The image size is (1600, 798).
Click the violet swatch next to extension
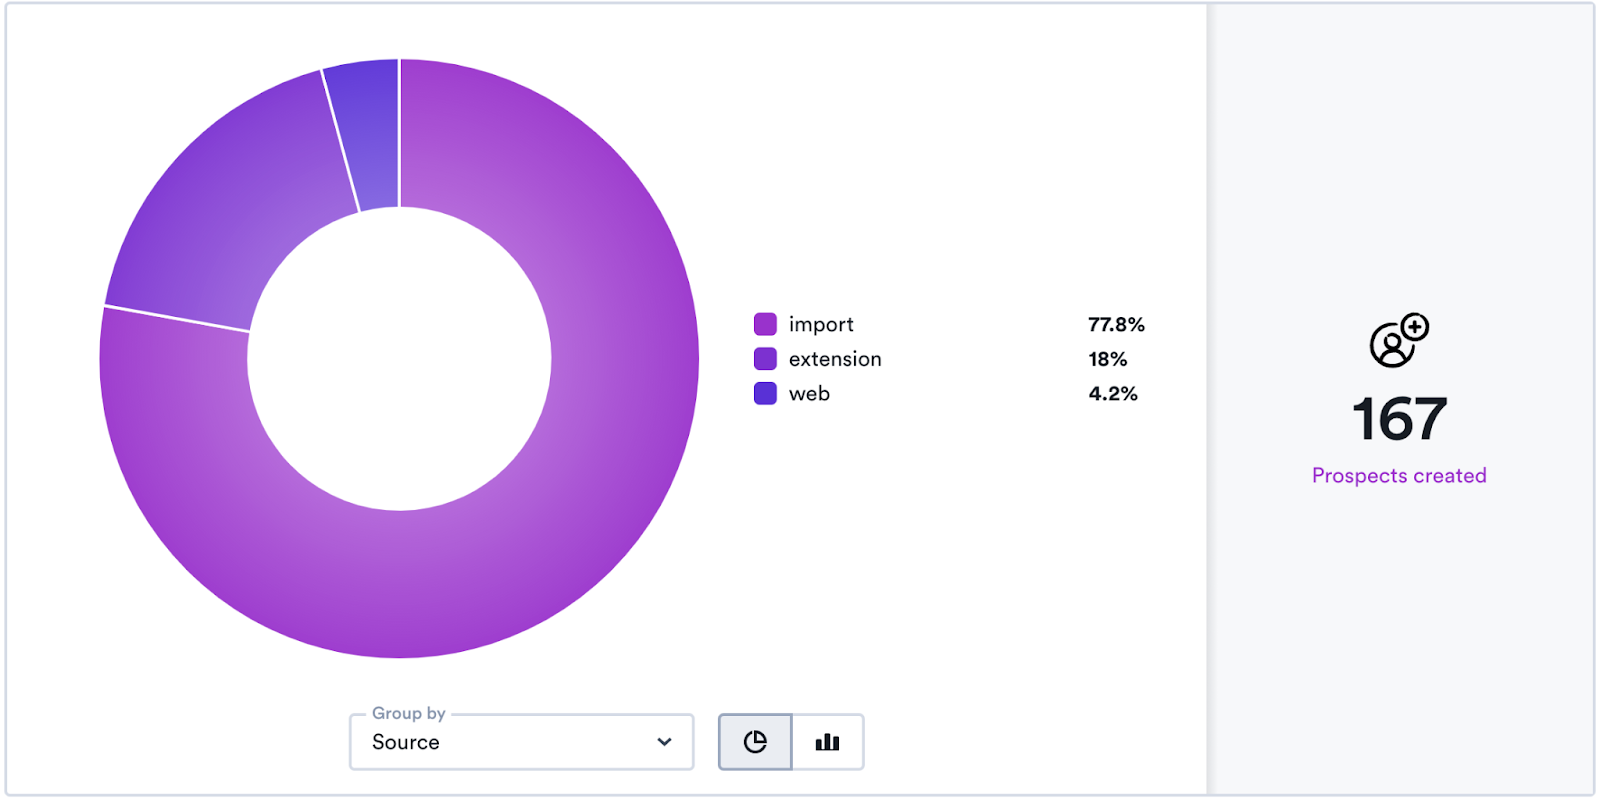coord(763,359)
